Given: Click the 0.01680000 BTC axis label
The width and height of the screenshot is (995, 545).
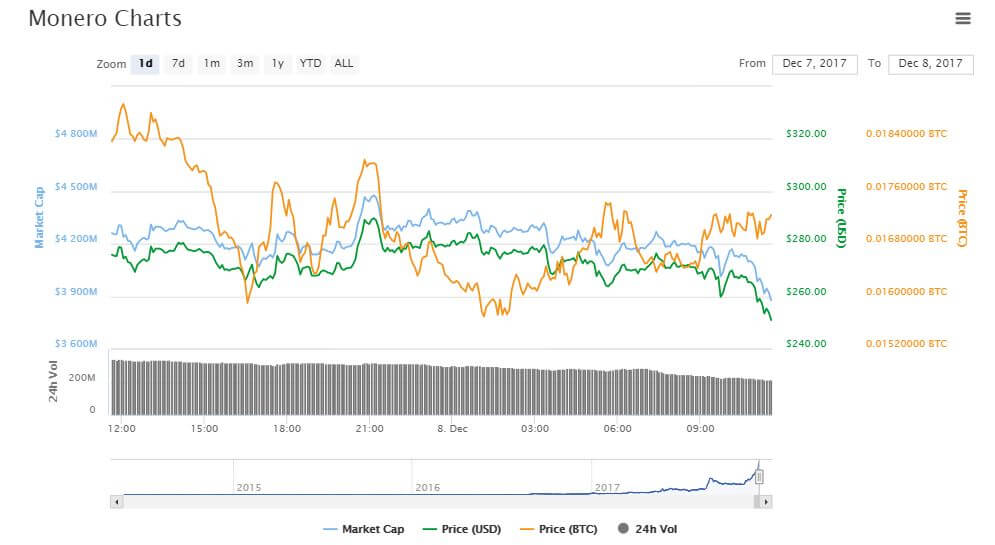Looking at the screenshot, I should coord(906,239).
